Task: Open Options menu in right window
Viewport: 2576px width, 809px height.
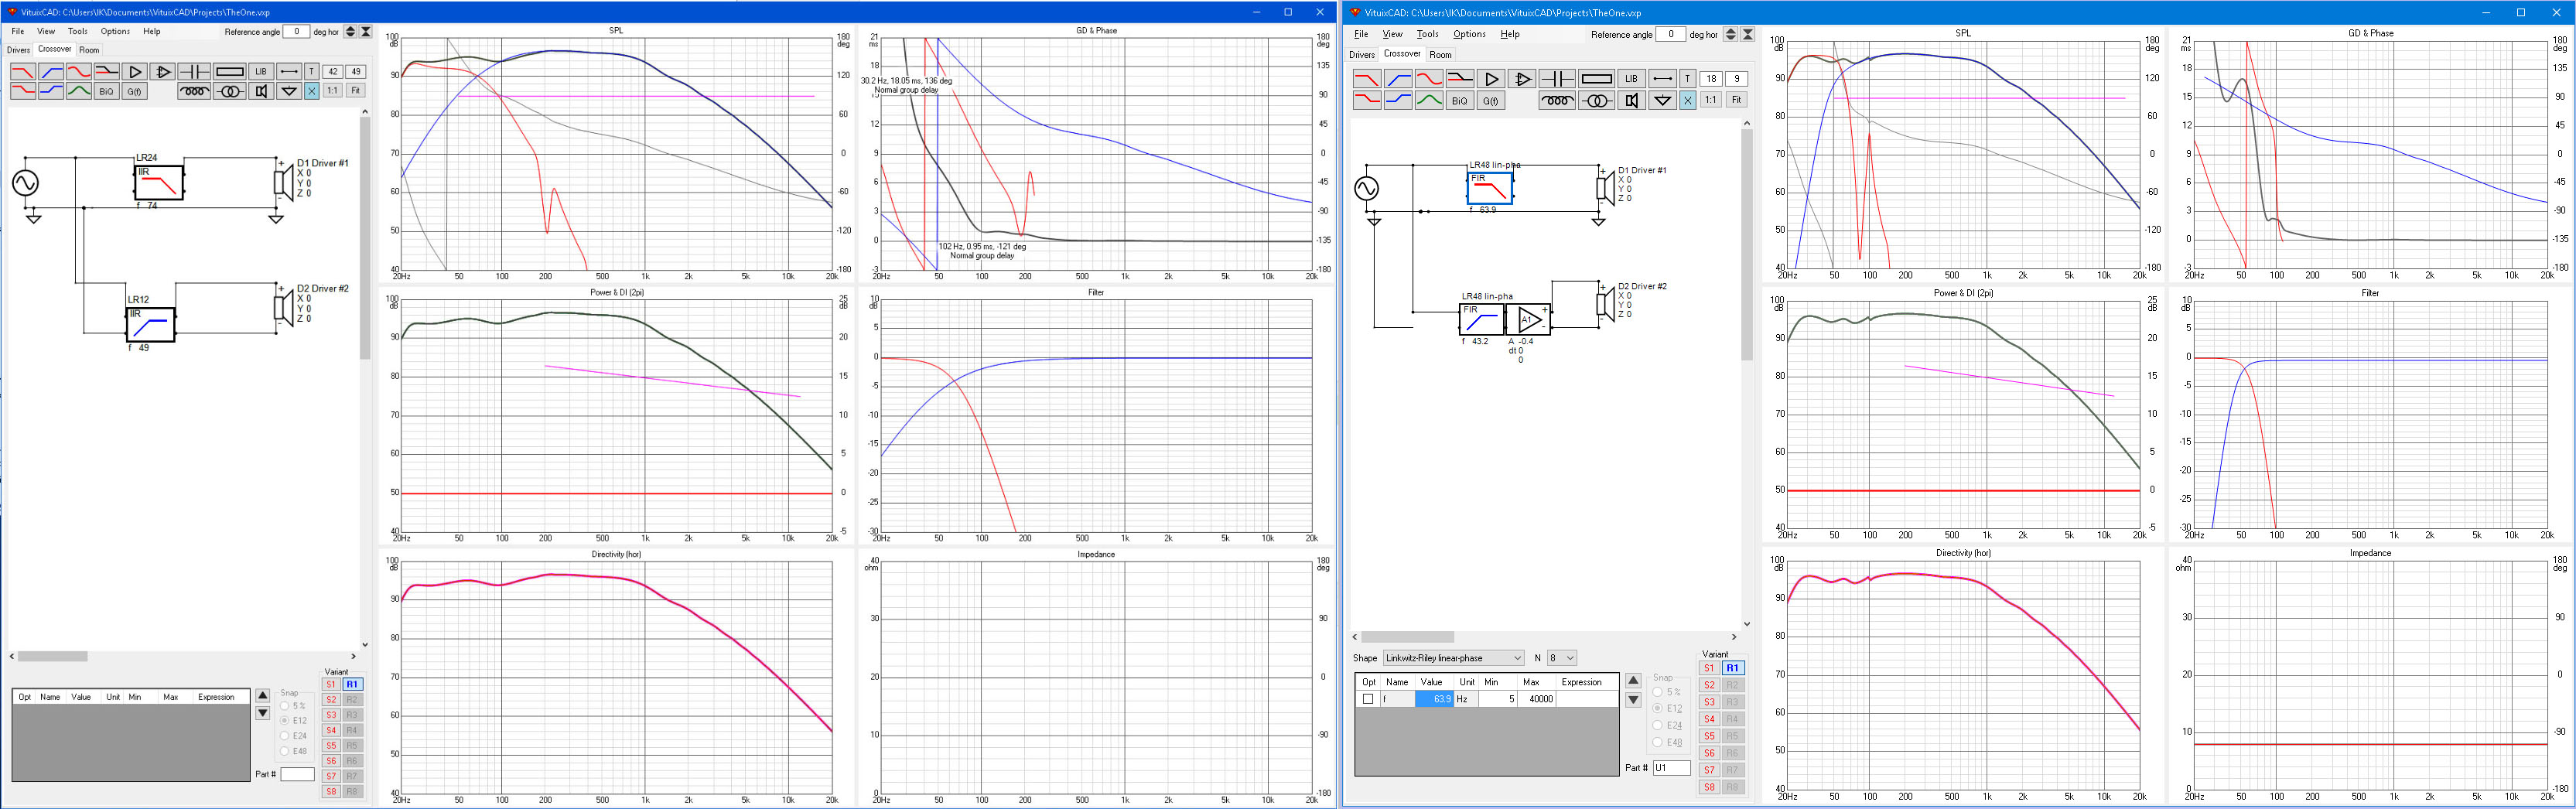Action: (1469, 34)
